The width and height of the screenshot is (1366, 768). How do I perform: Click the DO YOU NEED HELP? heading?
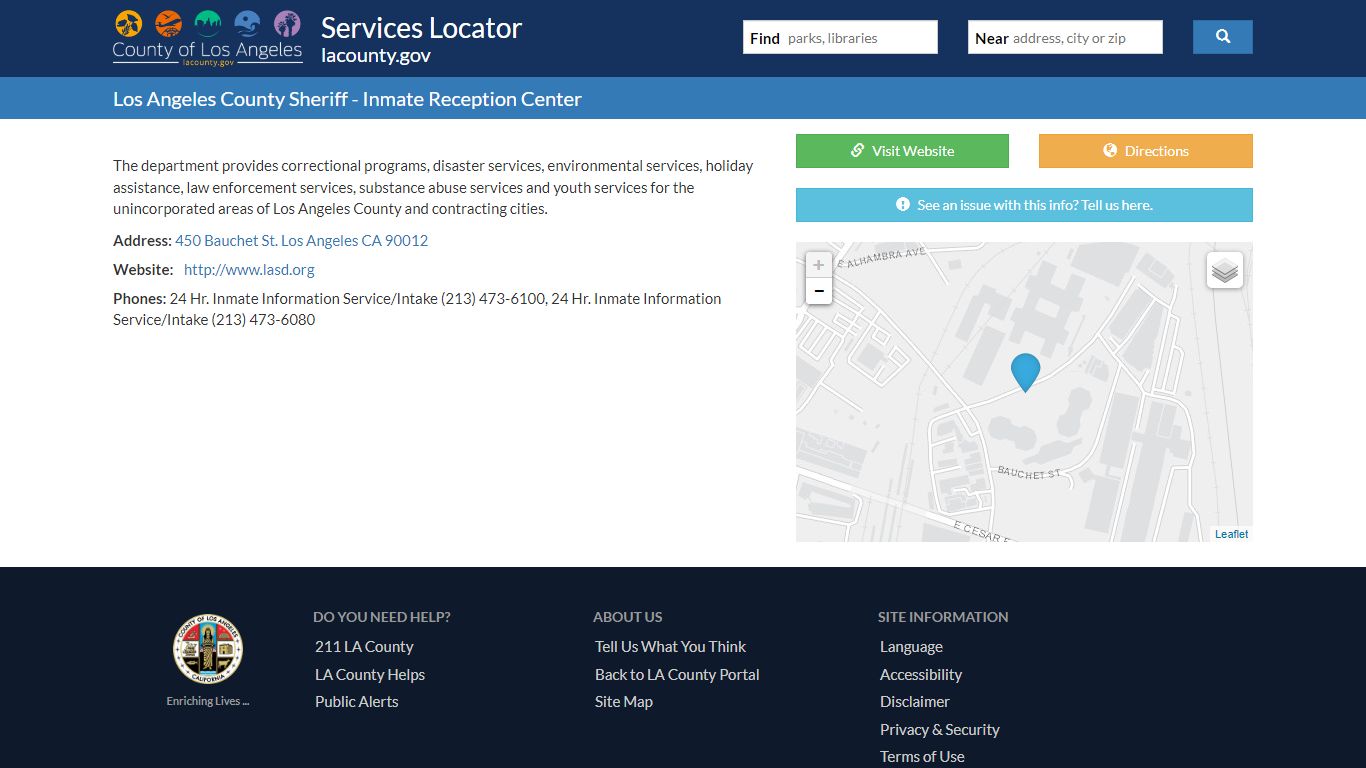point(382,617)
